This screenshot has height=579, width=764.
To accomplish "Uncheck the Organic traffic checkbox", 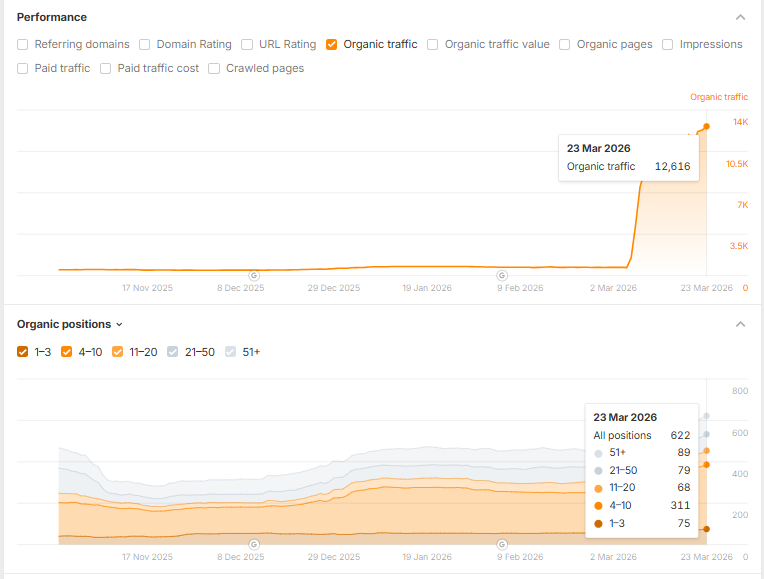I will click(331, 44).
